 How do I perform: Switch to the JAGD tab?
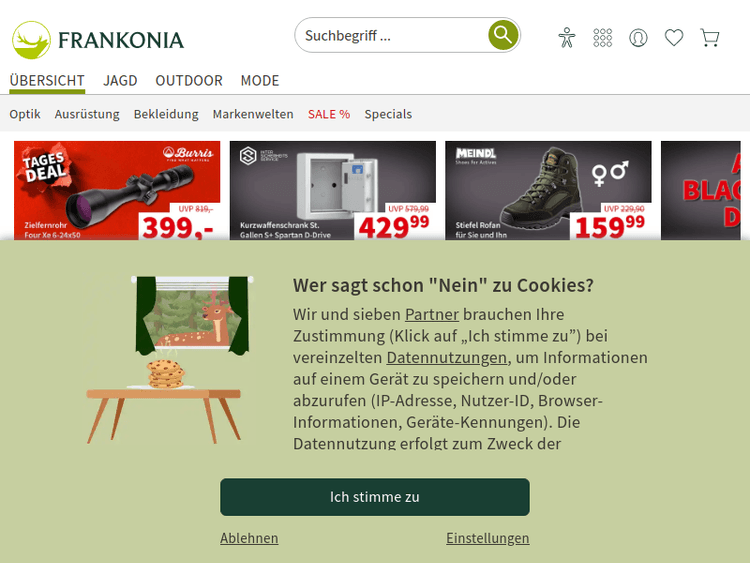coord(120,80)
